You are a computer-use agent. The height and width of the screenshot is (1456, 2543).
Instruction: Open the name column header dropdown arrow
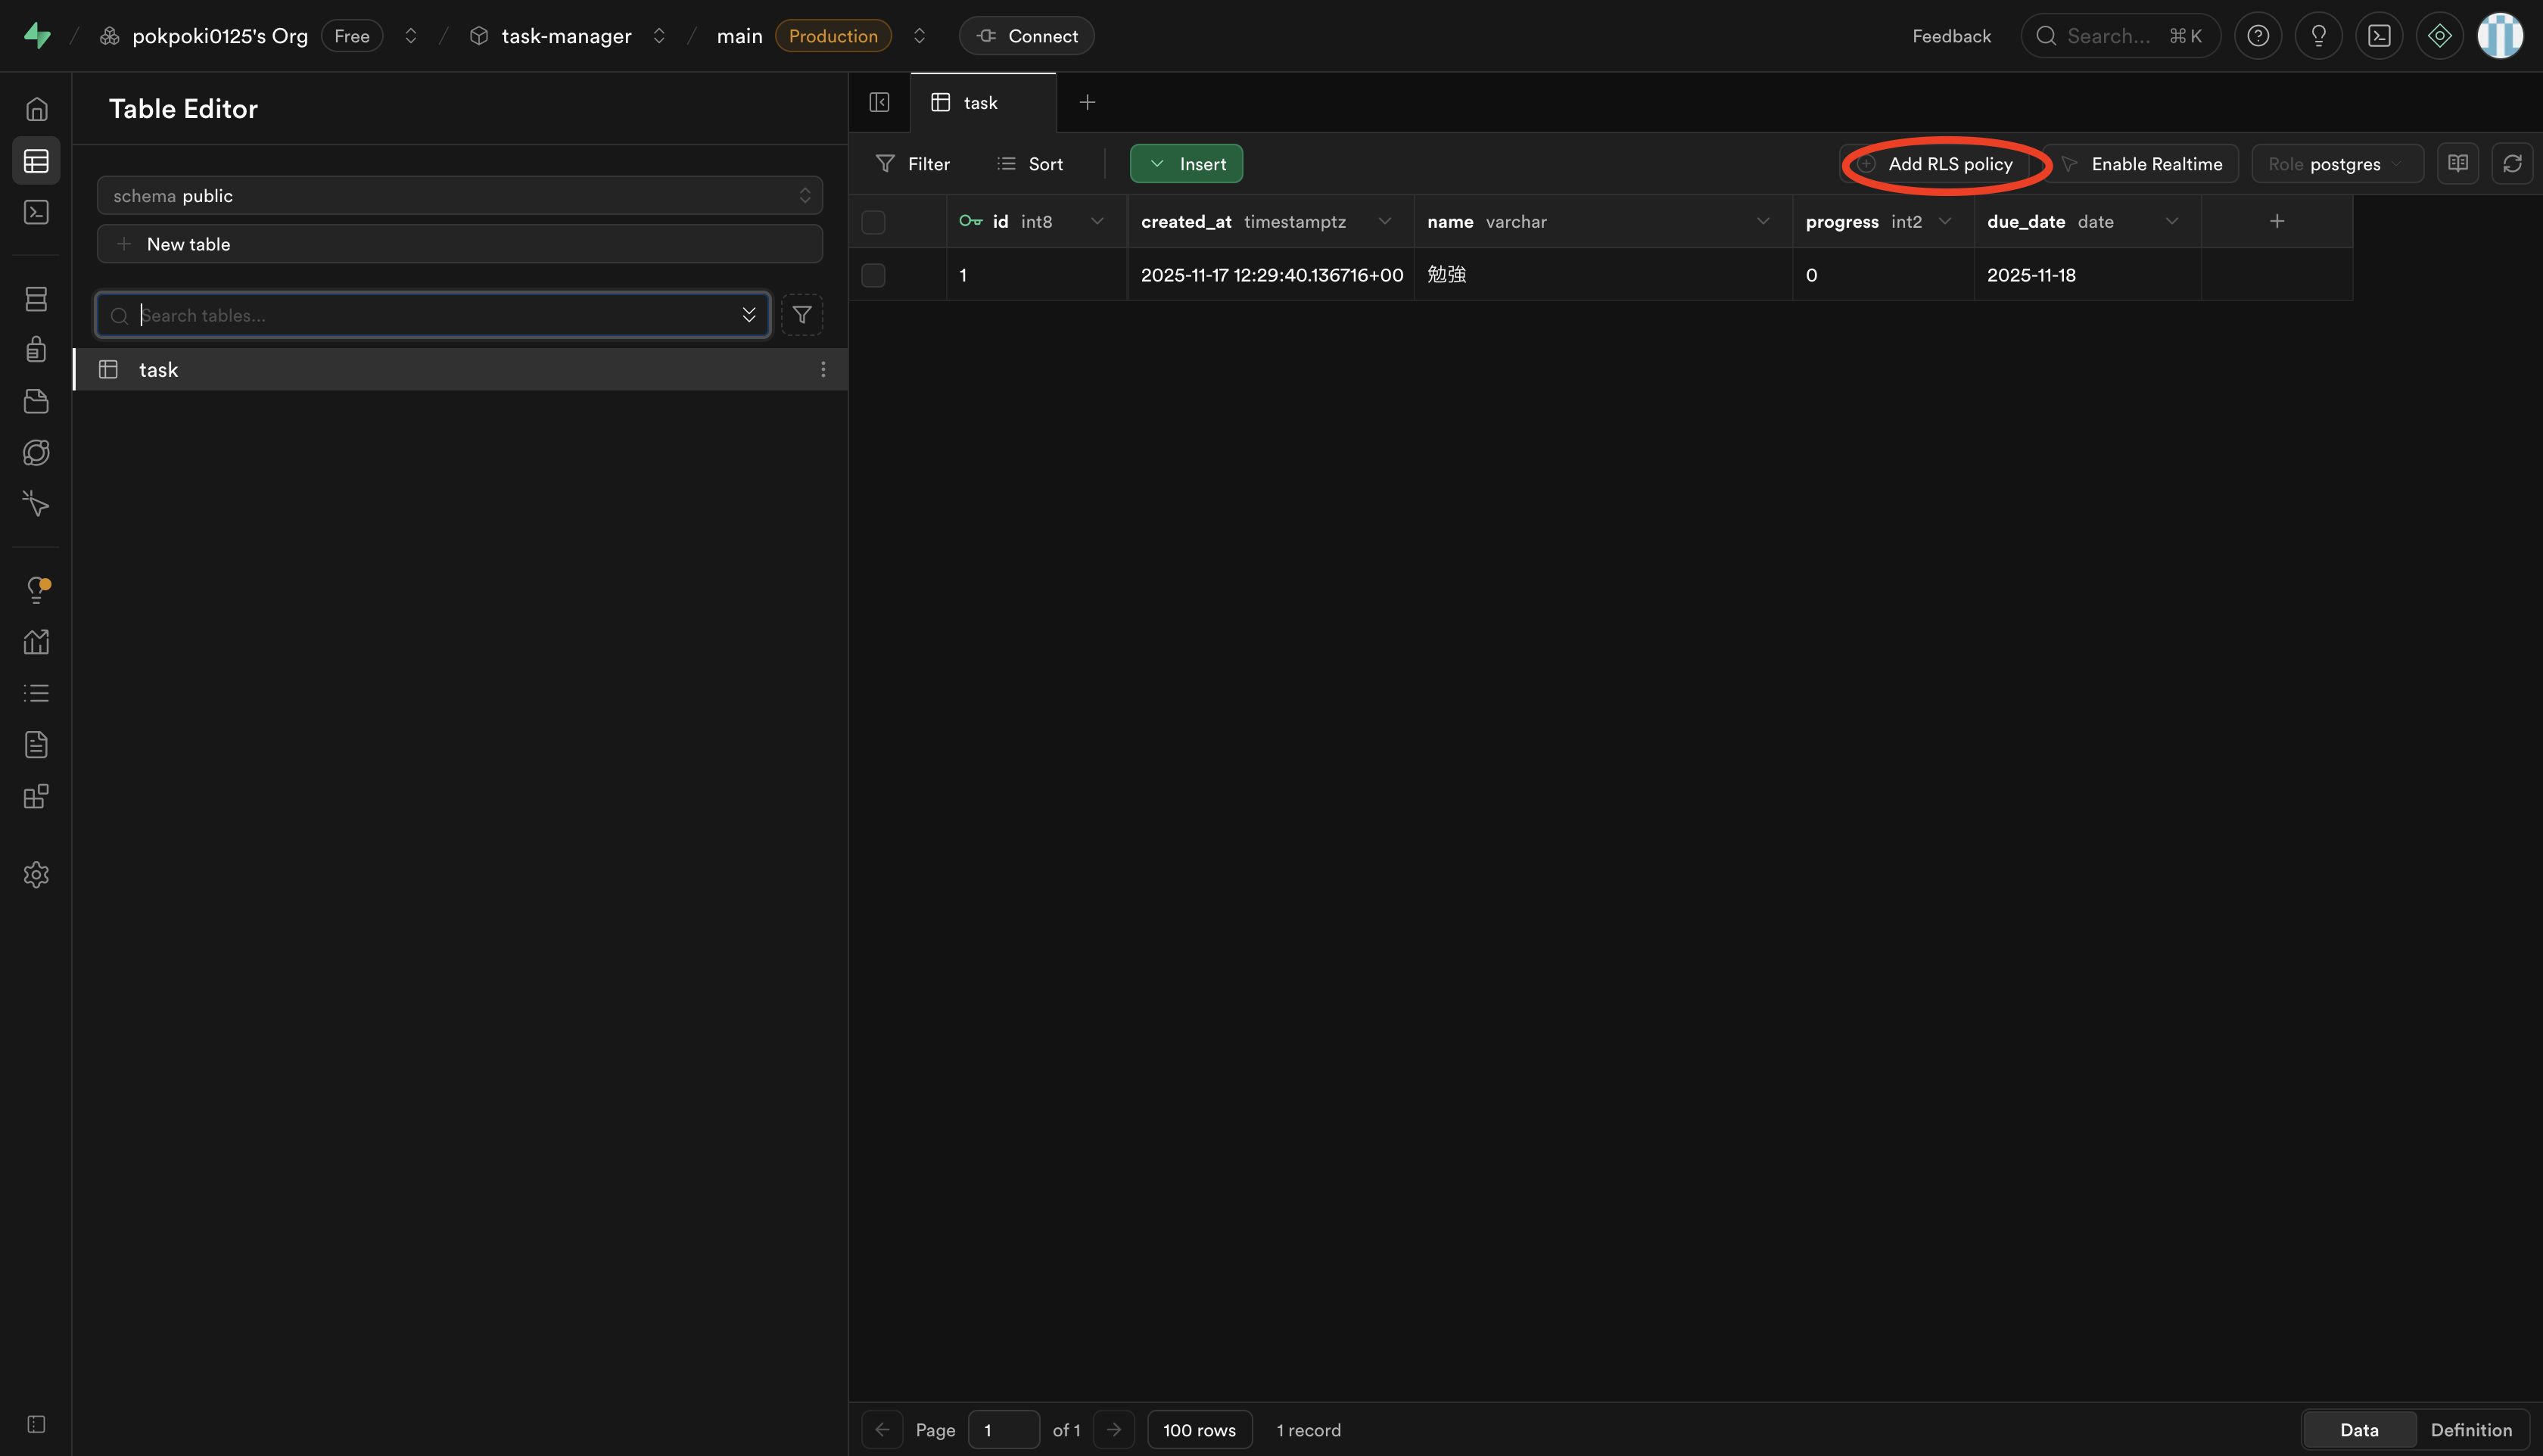[1762, 222]
